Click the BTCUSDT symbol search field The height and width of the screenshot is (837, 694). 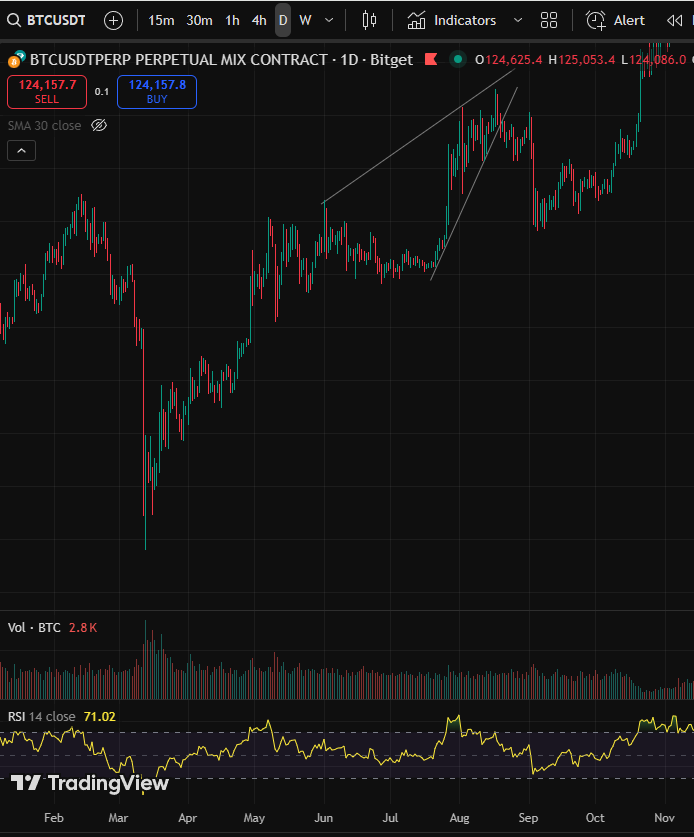(x=48, y=20)
